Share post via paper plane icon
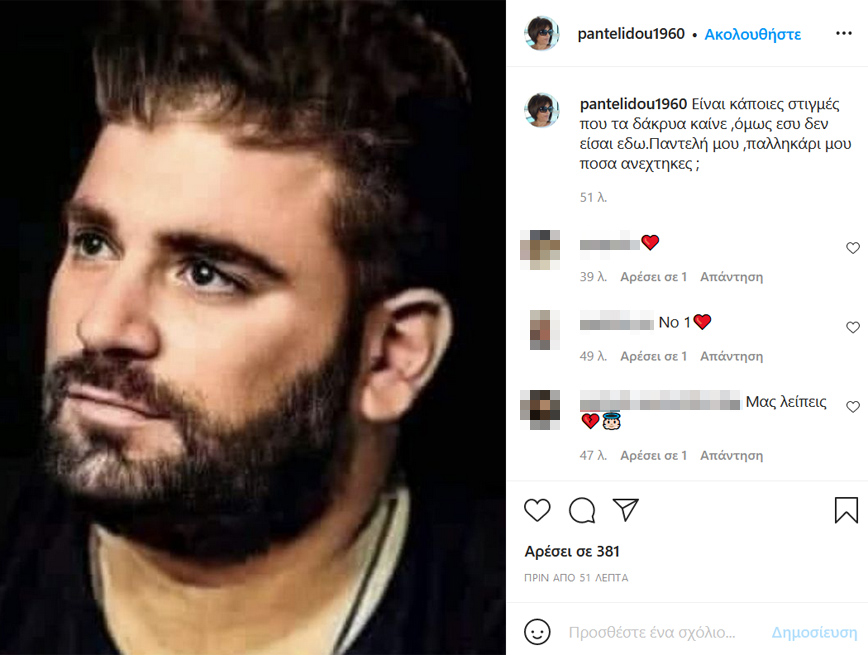The height and width of the screenshot is (655, 868). (626, 509)
